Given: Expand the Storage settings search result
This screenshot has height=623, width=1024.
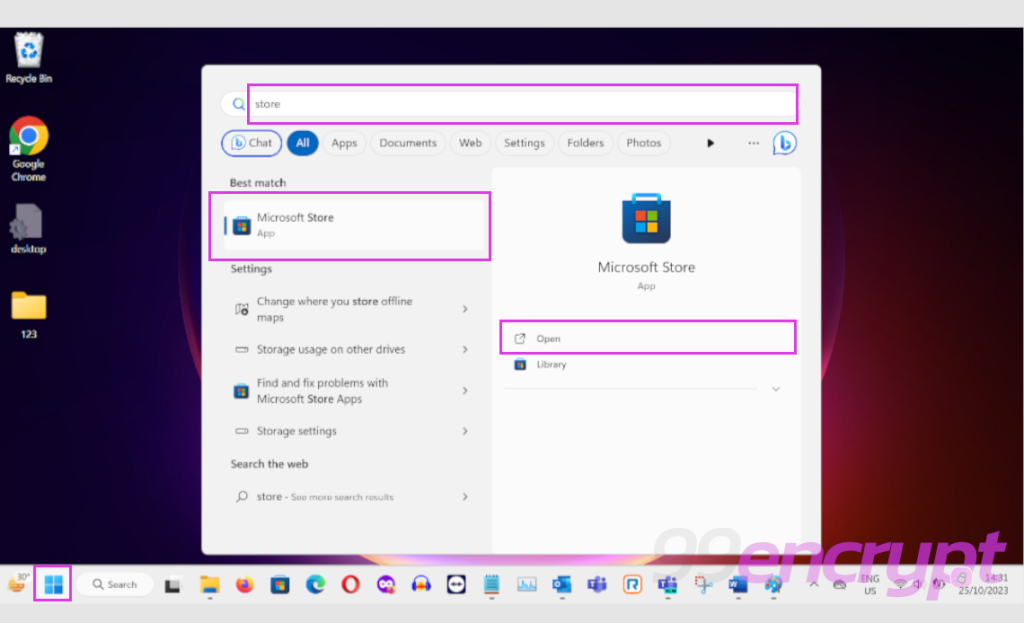Looking at the screenshot, I should [x=465, y=430].
